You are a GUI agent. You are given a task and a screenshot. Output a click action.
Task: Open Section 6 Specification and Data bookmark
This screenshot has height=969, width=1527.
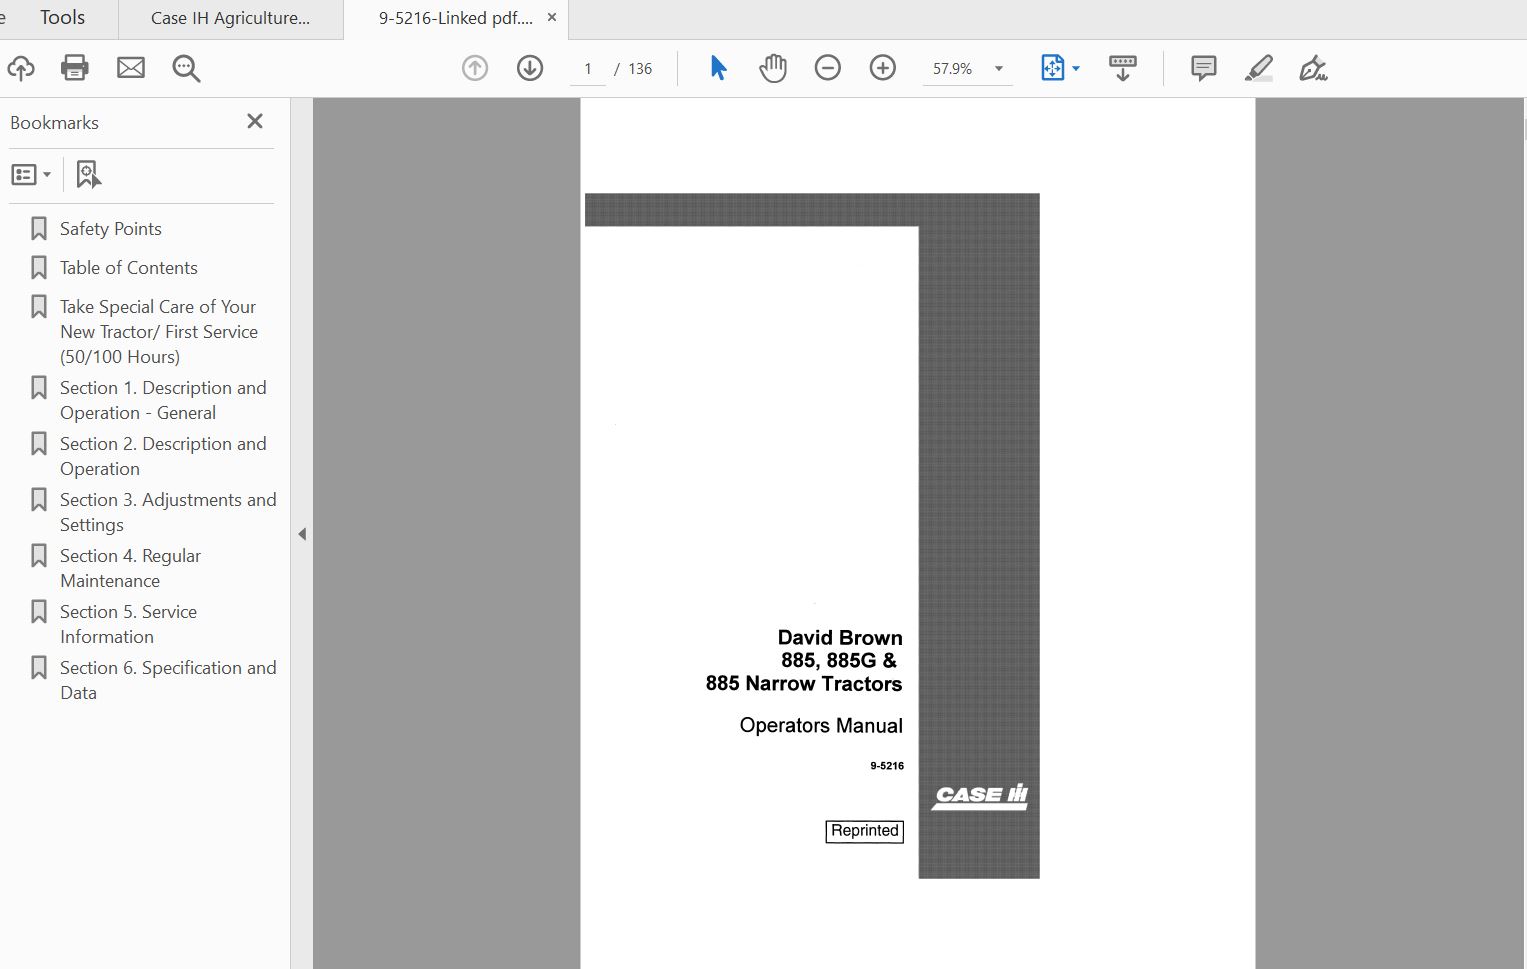pyautogui.click(x=168, y=680)
